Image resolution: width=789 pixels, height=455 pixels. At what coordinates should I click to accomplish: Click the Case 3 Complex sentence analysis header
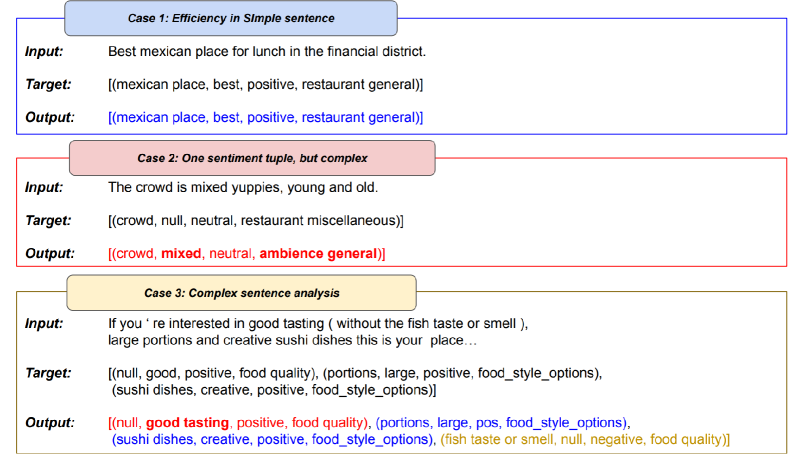pyautogui.click(x=241, y=293)
